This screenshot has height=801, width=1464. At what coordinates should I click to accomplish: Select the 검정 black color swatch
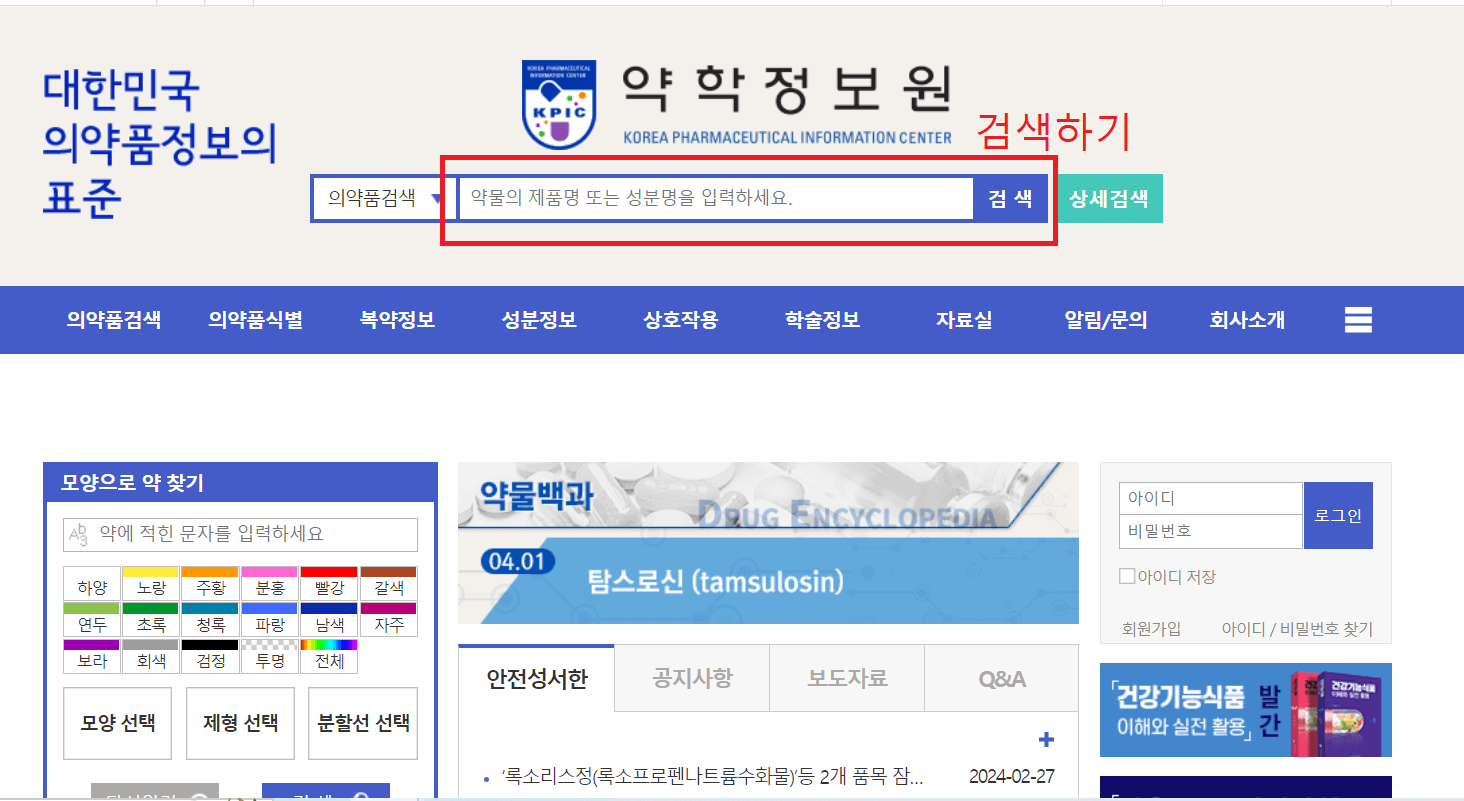coord(210,656)
